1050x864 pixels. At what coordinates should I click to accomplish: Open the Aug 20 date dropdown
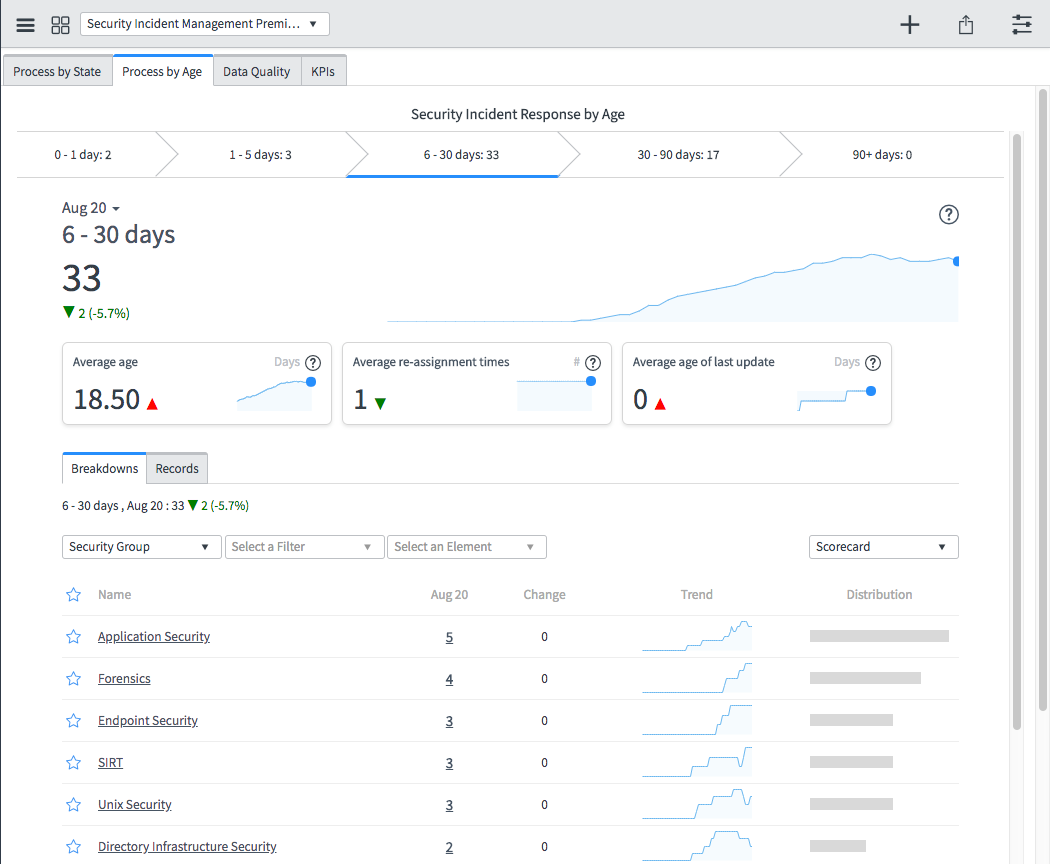90,208
